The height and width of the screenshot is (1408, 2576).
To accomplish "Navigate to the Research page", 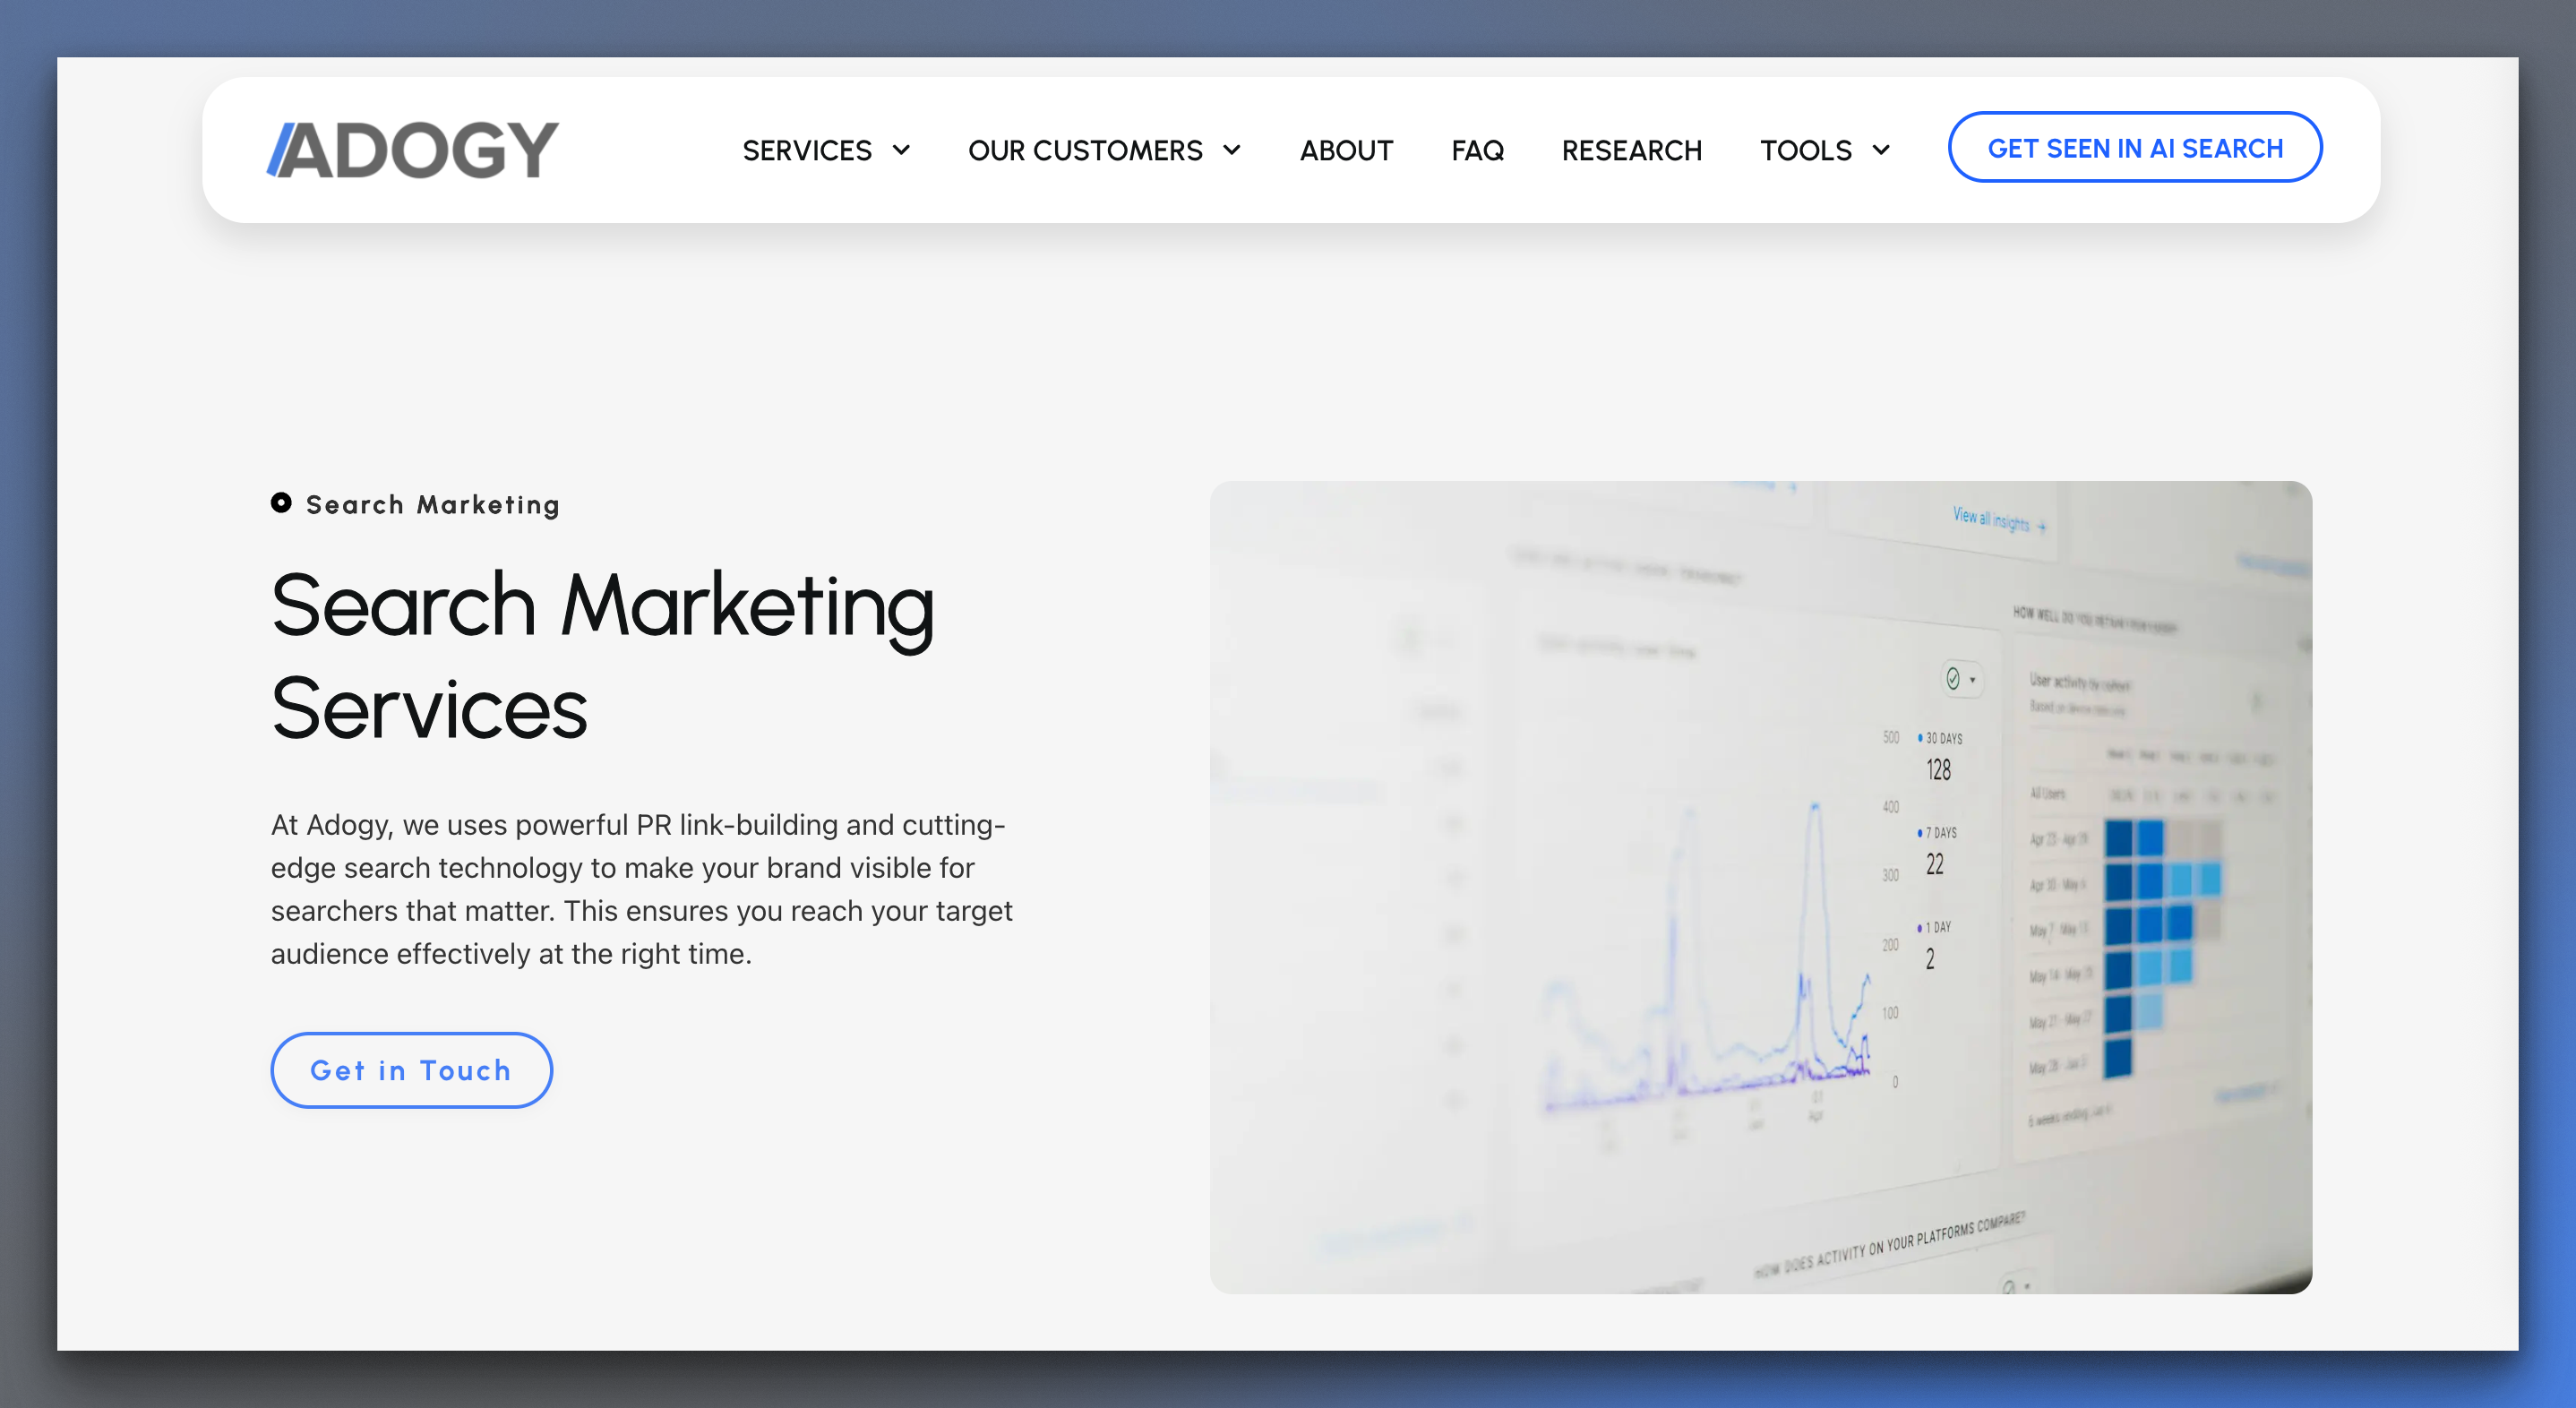I will click(1631, 150).
